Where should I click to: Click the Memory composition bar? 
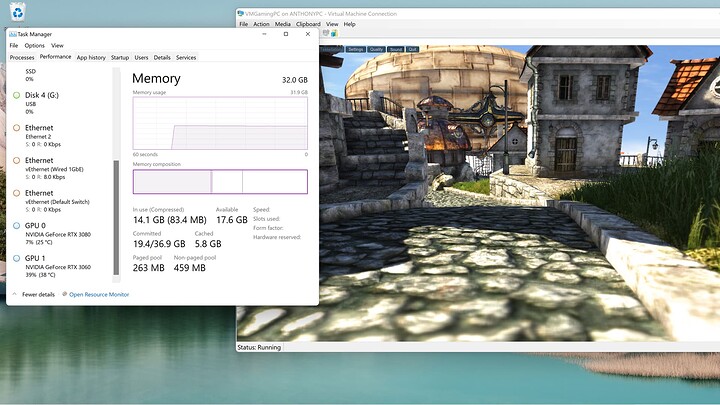click(x=220, y=182)
